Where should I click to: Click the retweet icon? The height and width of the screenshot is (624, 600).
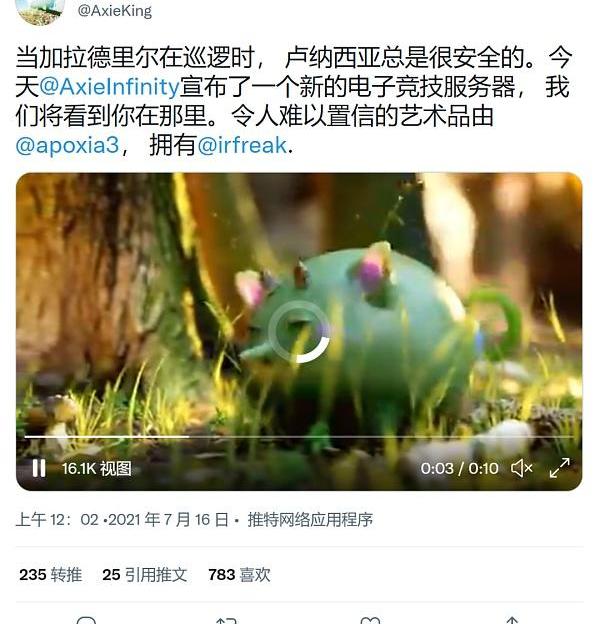point(226,620)
